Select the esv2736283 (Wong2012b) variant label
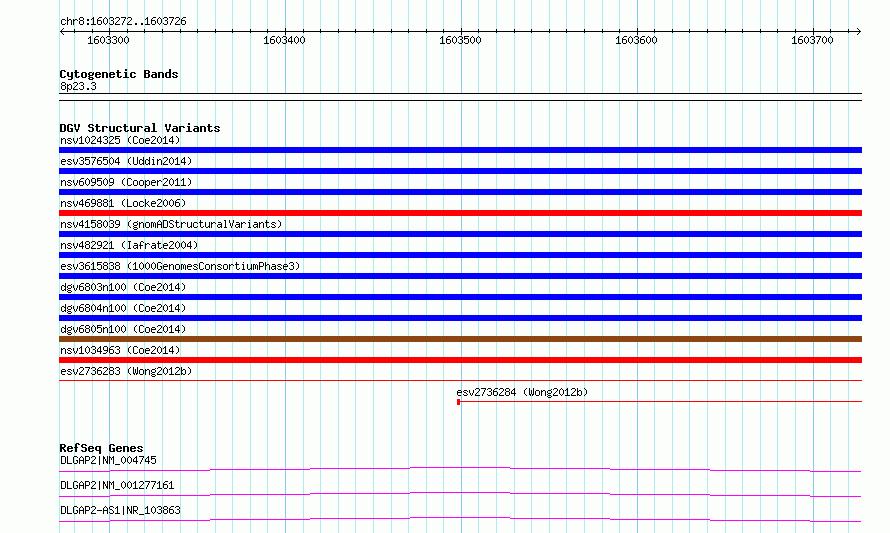 (126, 371)
